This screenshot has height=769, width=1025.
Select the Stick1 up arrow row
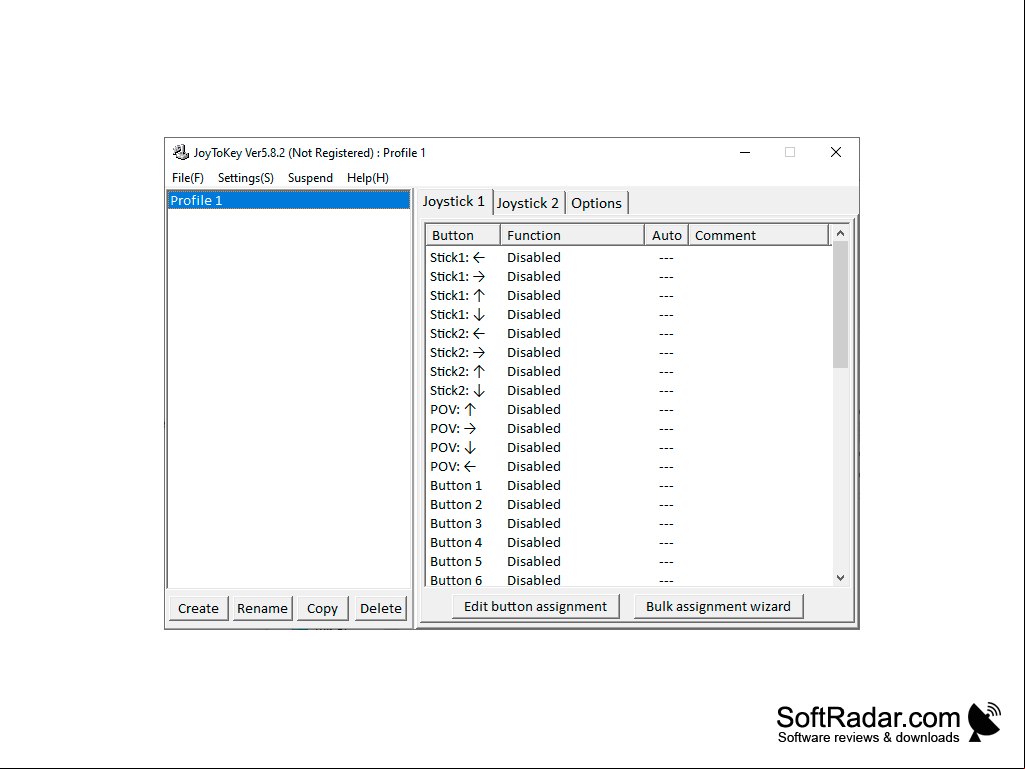(628, 296)
